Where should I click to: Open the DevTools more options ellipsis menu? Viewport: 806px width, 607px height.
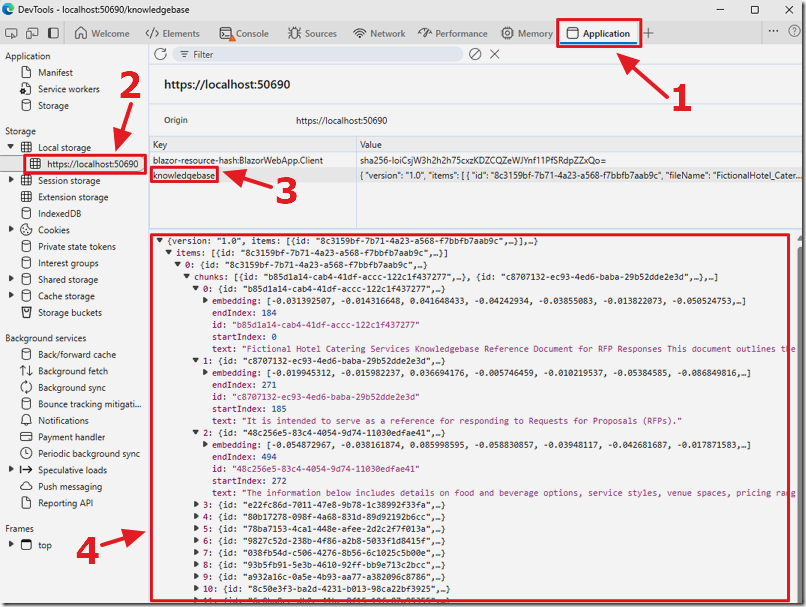(x=773, y=31)
